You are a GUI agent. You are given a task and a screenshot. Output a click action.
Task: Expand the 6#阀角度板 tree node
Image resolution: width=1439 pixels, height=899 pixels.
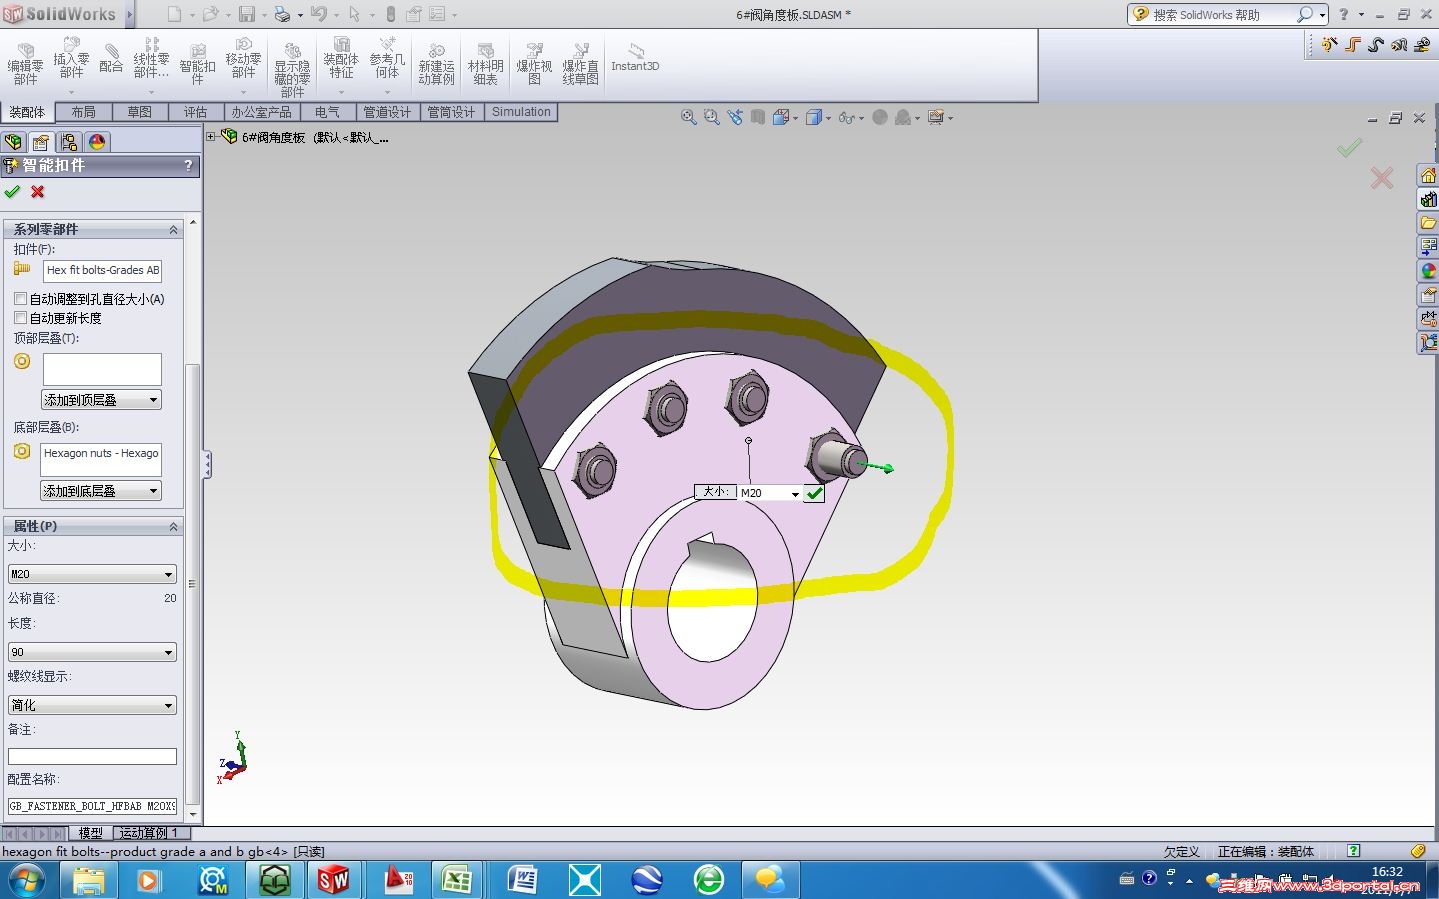coord(211,137)
